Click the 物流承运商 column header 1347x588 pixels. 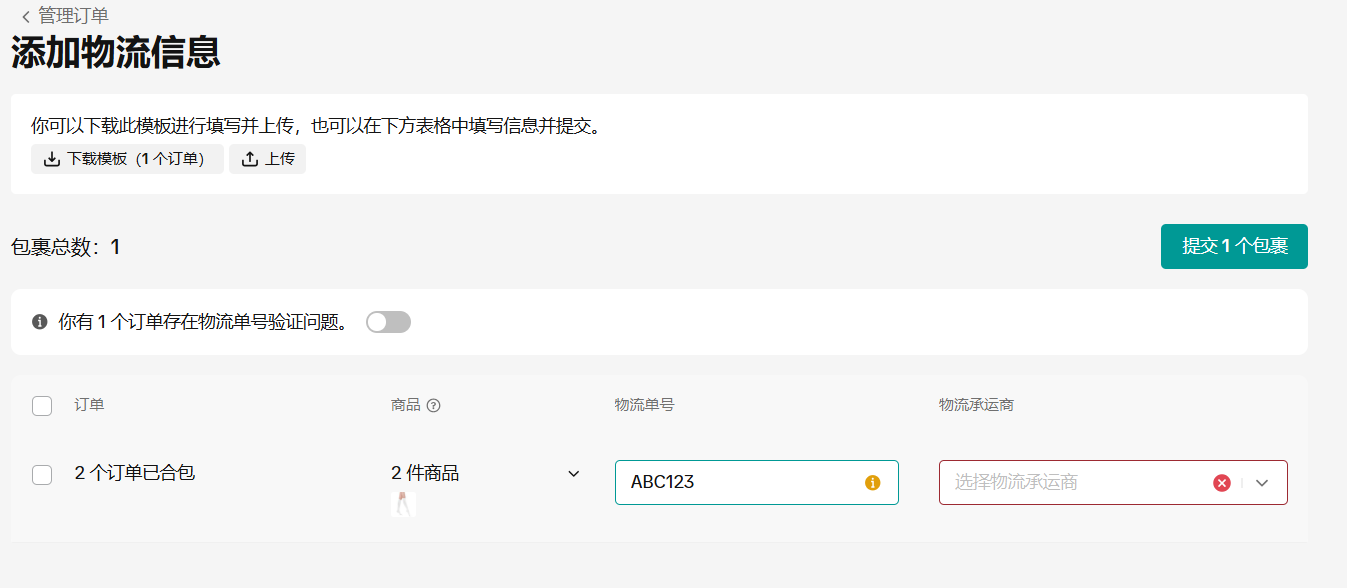[x=977, y=405]
